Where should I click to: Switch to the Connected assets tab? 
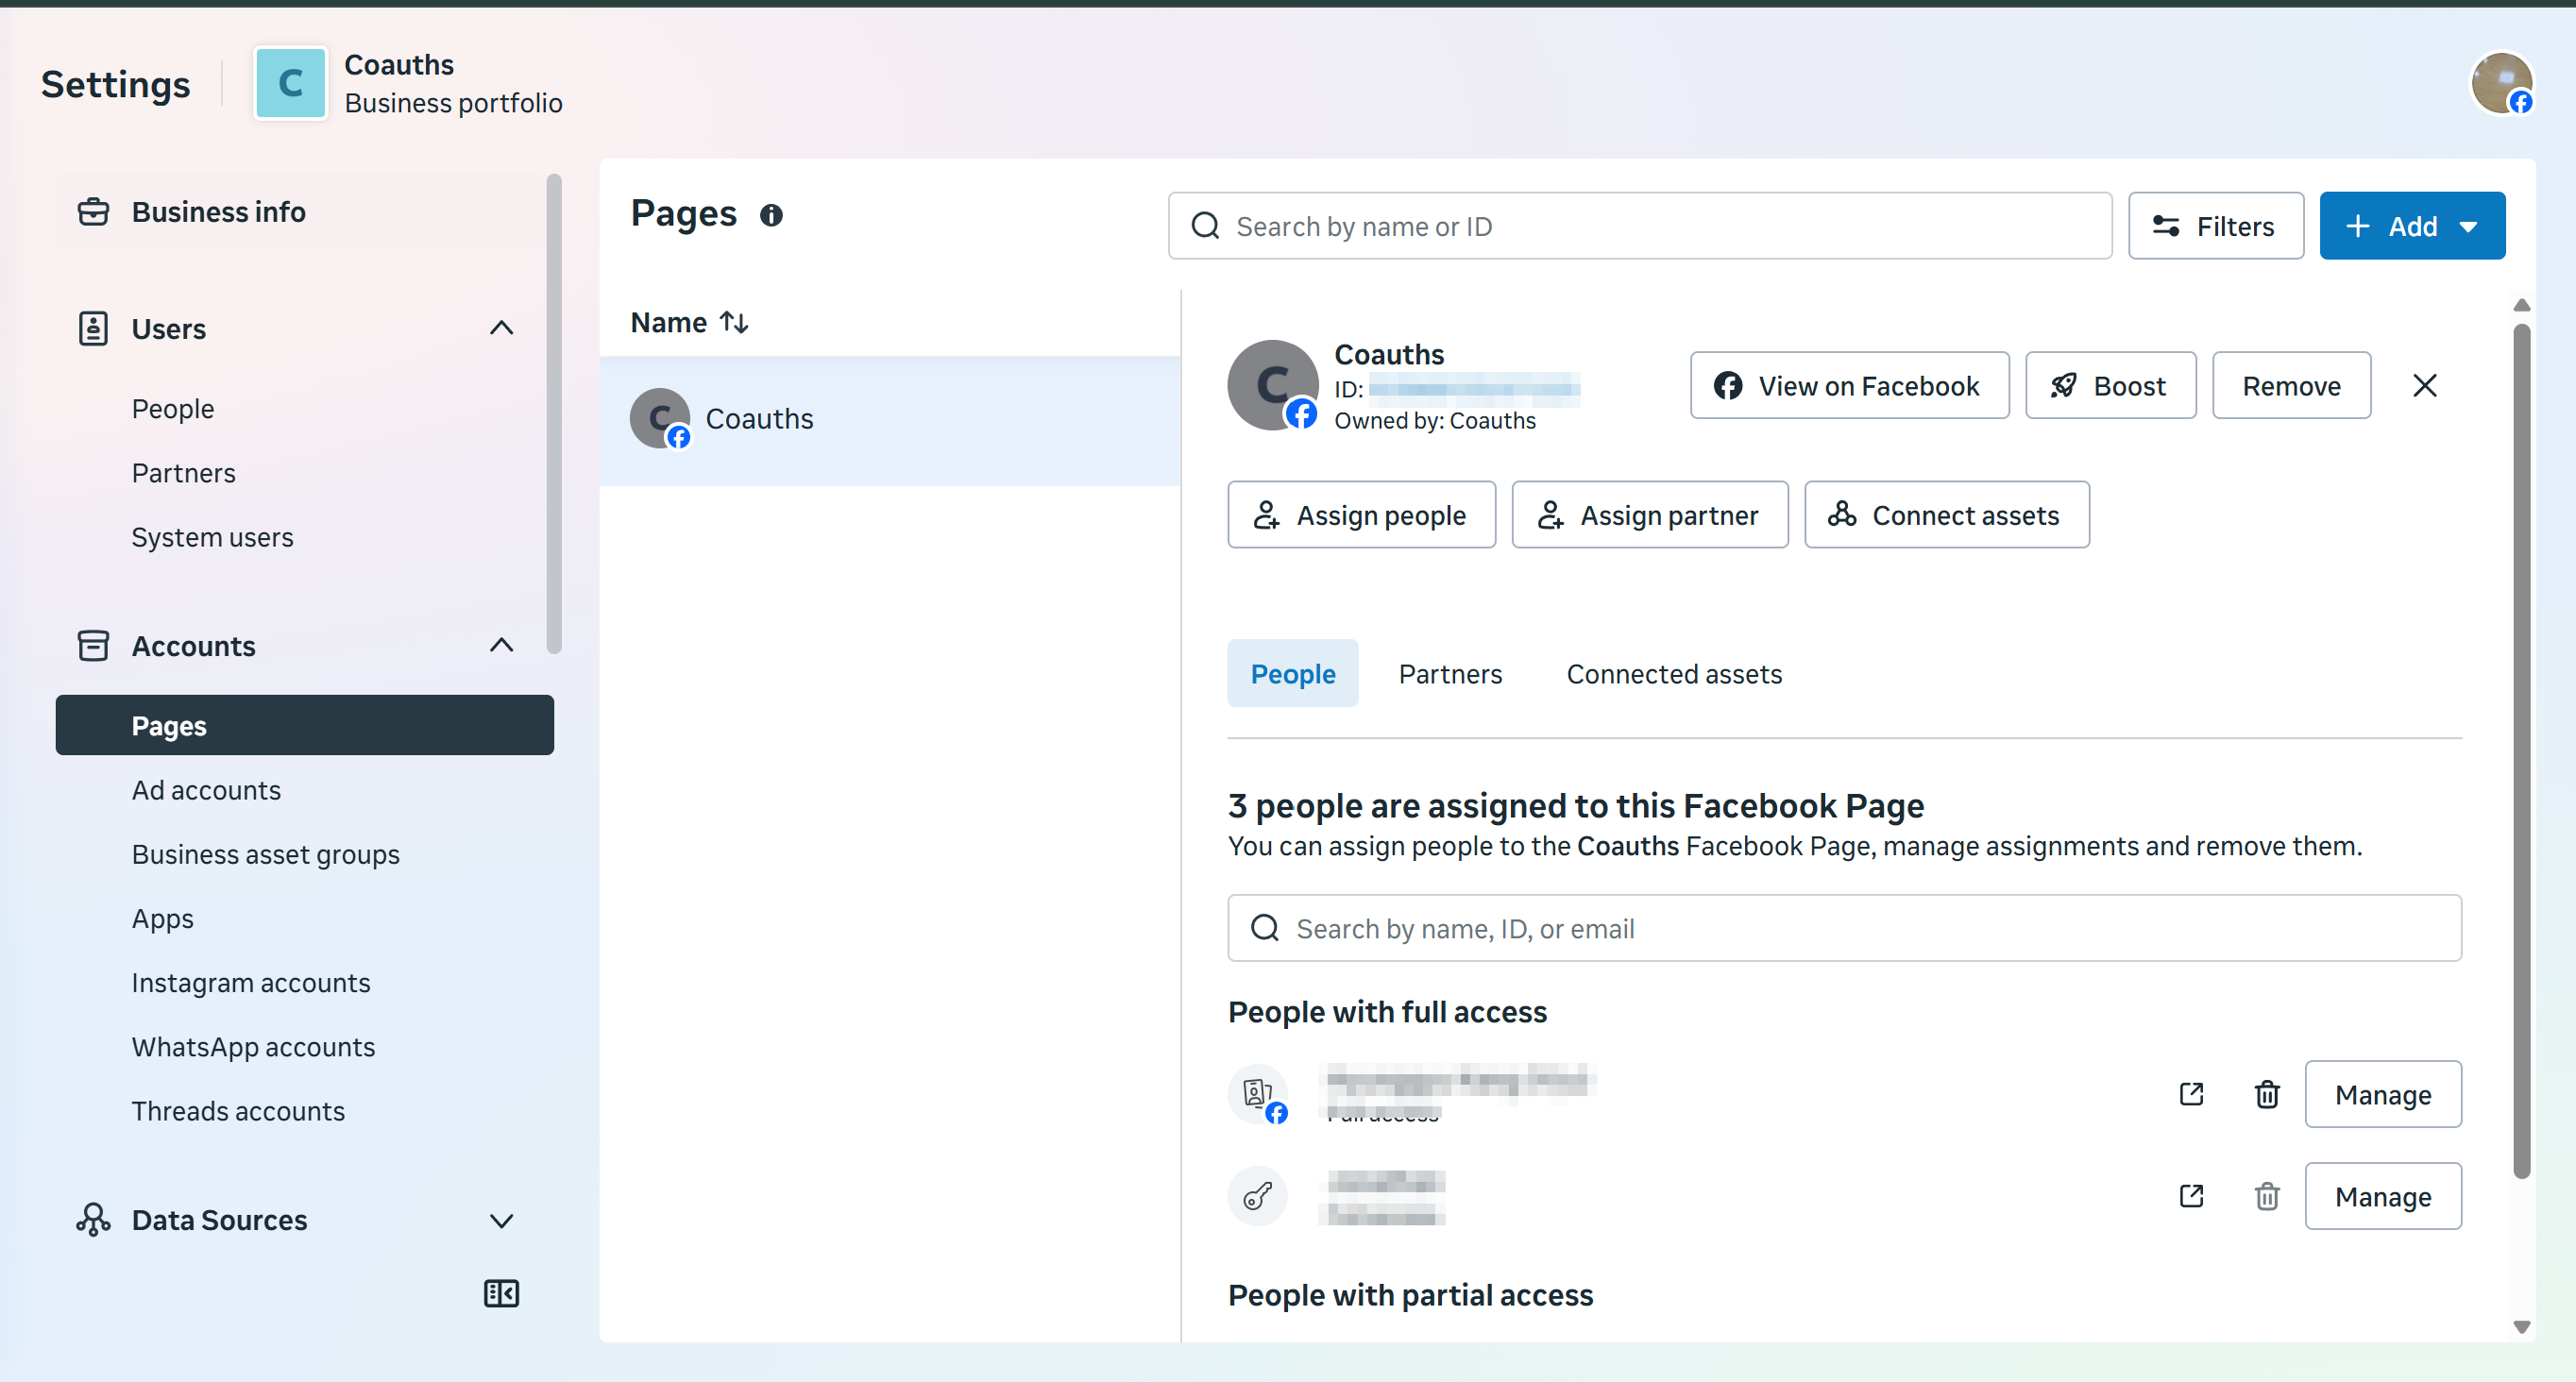click(x=1674, y=674)
